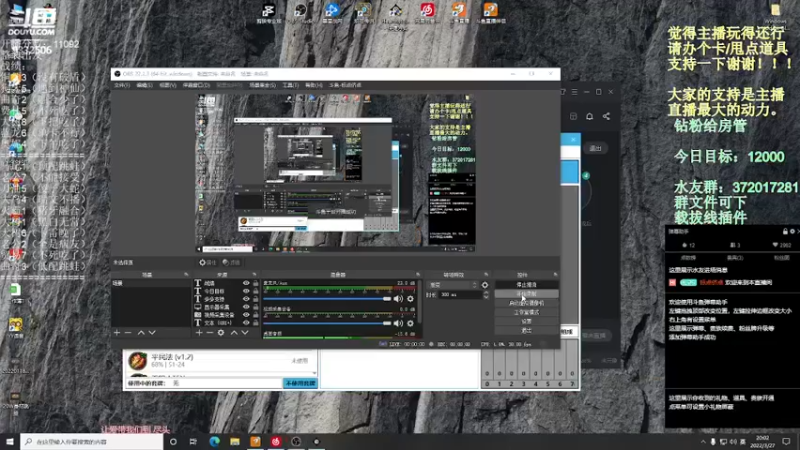Enable 工作室模式 in the controls panel

(x=527, y=312)
